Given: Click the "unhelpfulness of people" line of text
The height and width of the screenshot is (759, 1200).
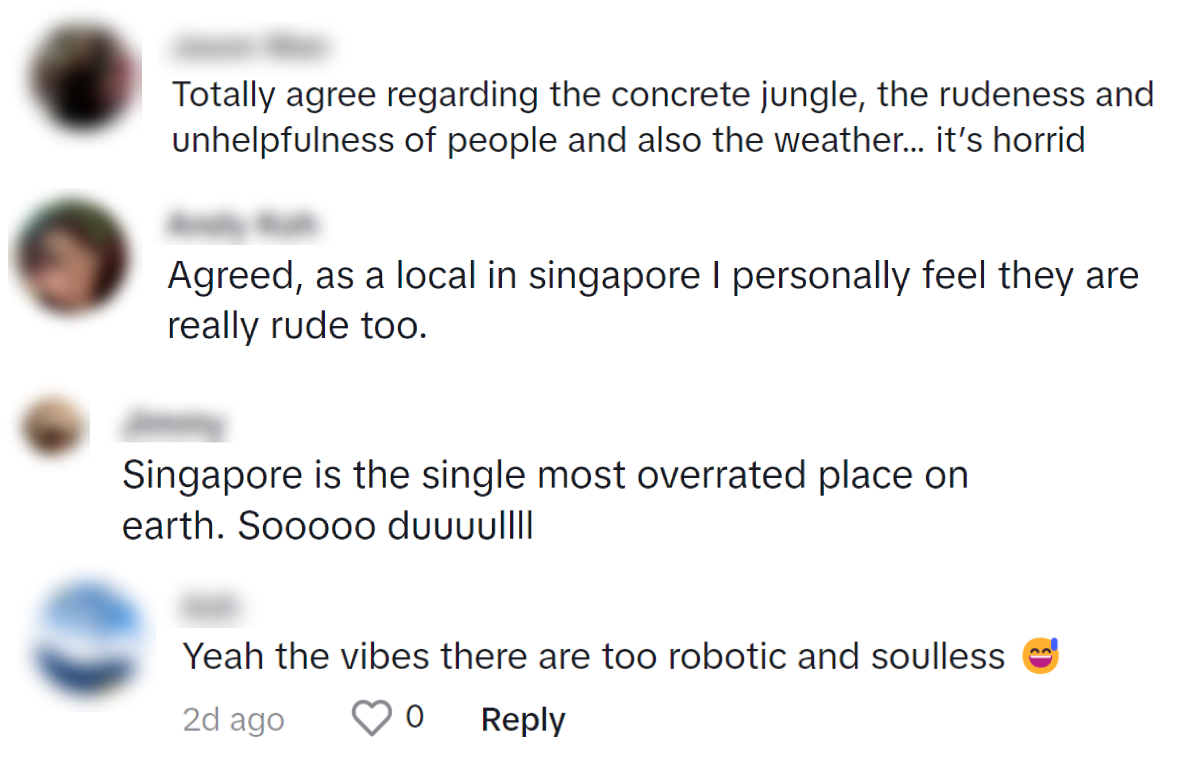Looking at the screenshot, I should click(x=628, y=140).
